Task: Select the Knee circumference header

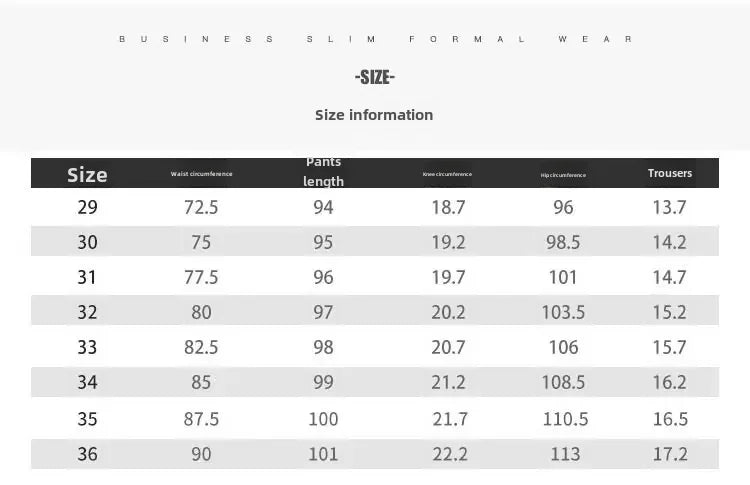Action: coord(447,174)
